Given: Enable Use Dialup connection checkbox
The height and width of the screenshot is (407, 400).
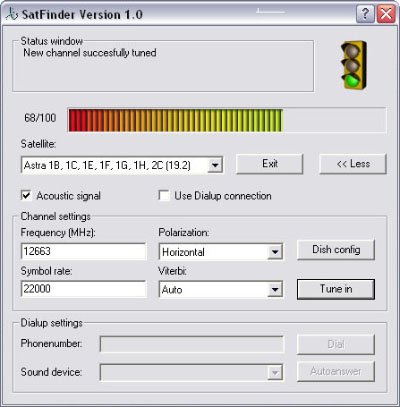Looking at the screenshot, I should [x=164, y=196].
